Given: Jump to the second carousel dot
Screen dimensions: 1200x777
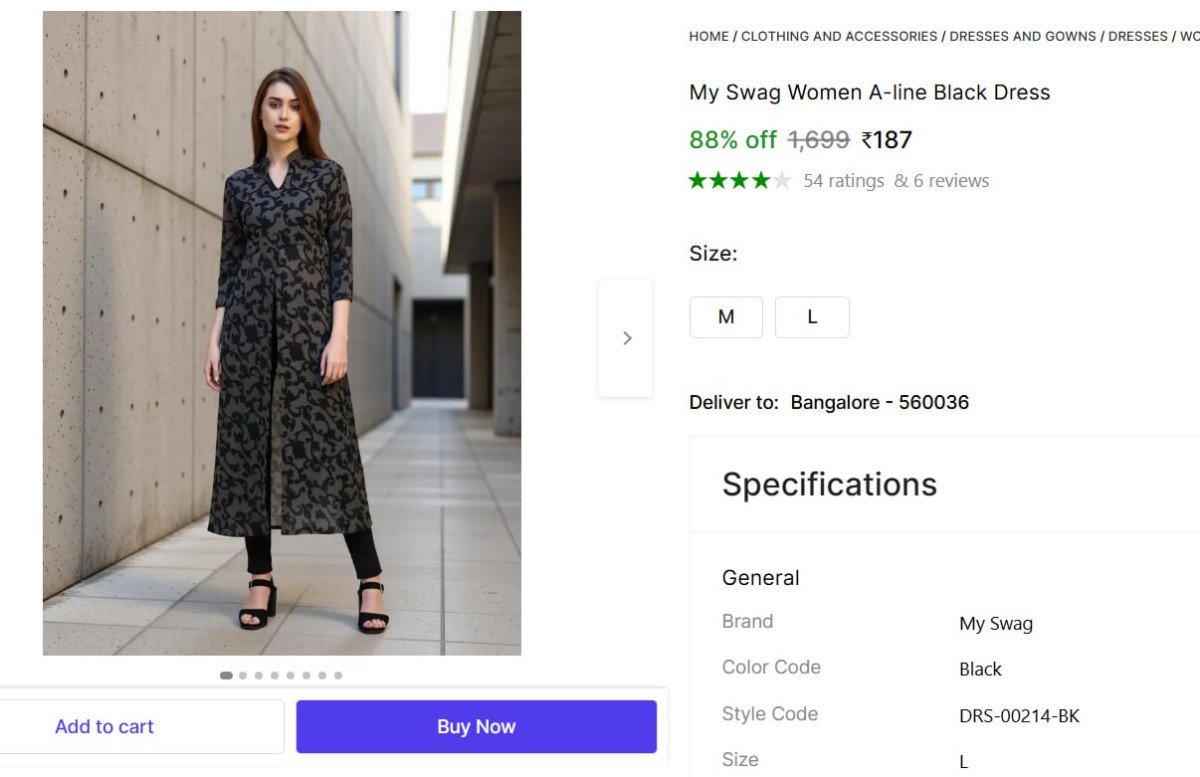Looking at the screenshot, I should [x=243, y=675].
